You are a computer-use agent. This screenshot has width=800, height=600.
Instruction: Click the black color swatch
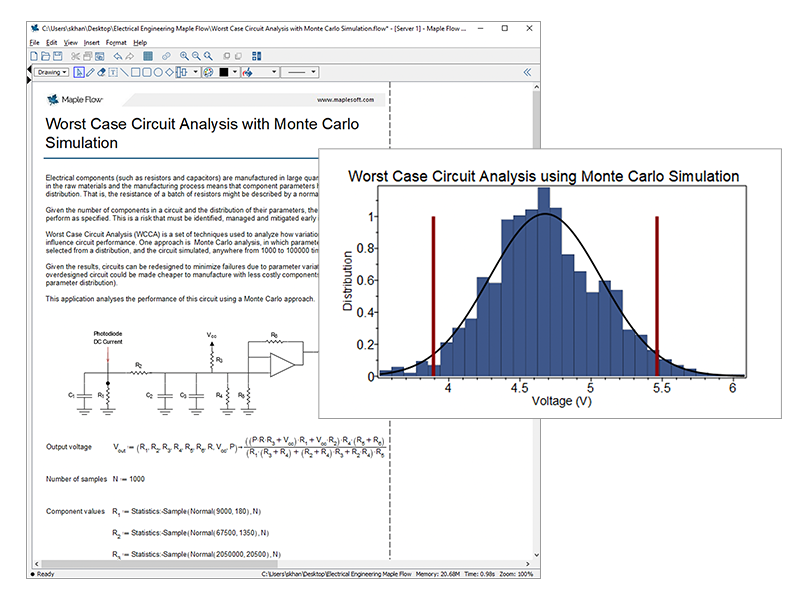coord(223,72)
